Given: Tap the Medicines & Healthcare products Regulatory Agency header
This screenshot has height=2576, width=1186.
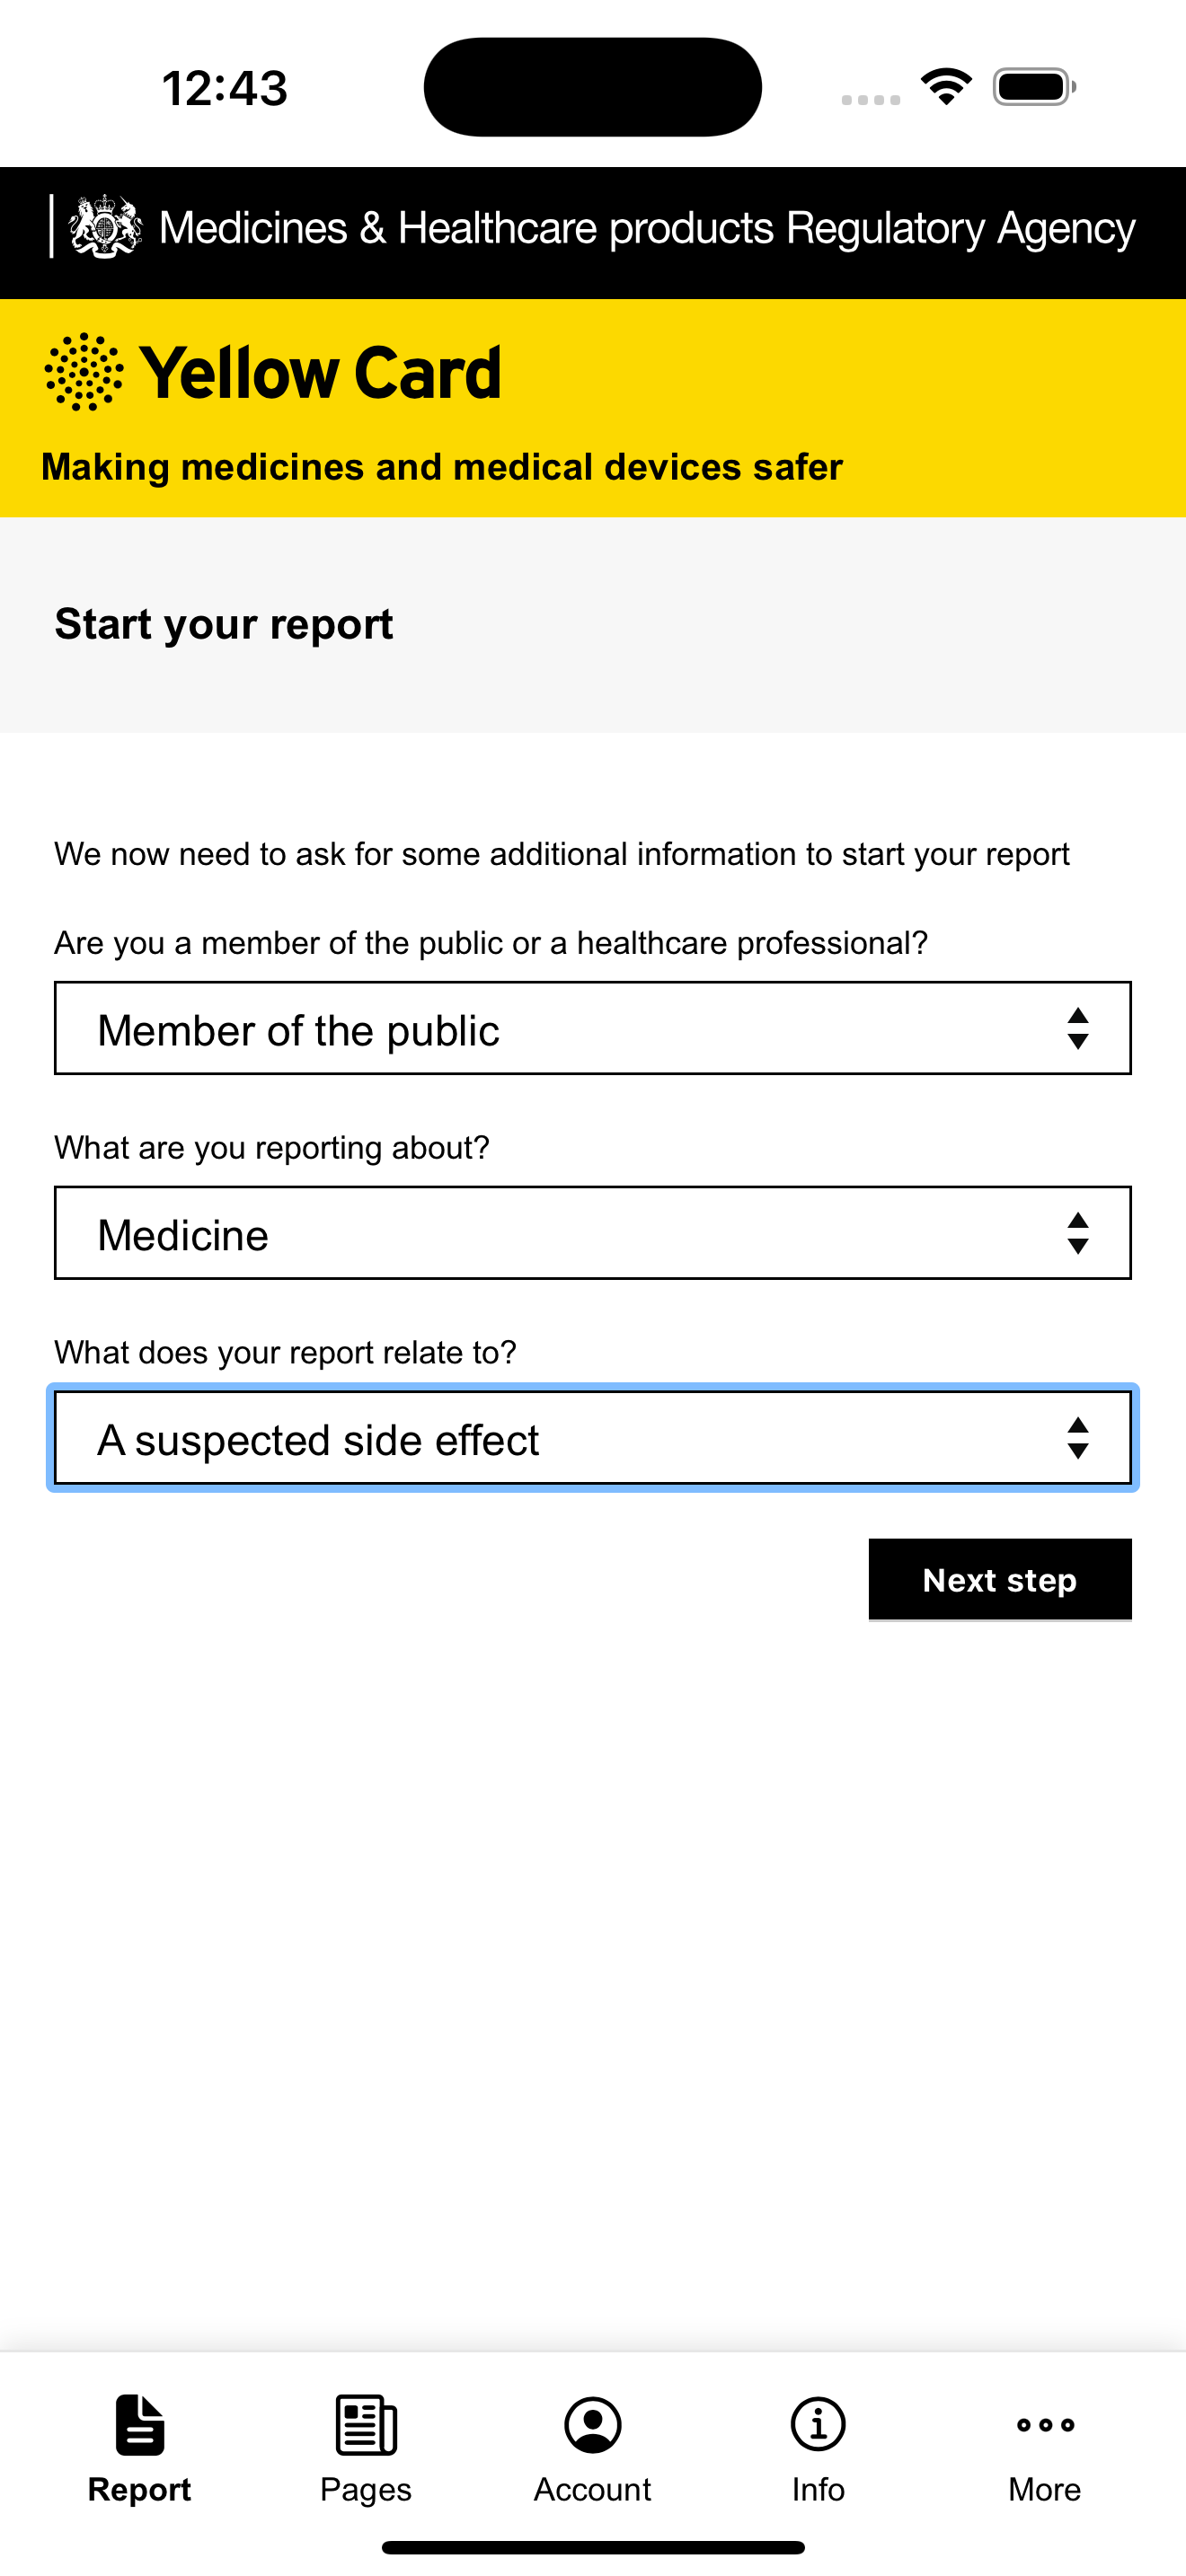Looking at the screenshot, I should tap(647, 229).
